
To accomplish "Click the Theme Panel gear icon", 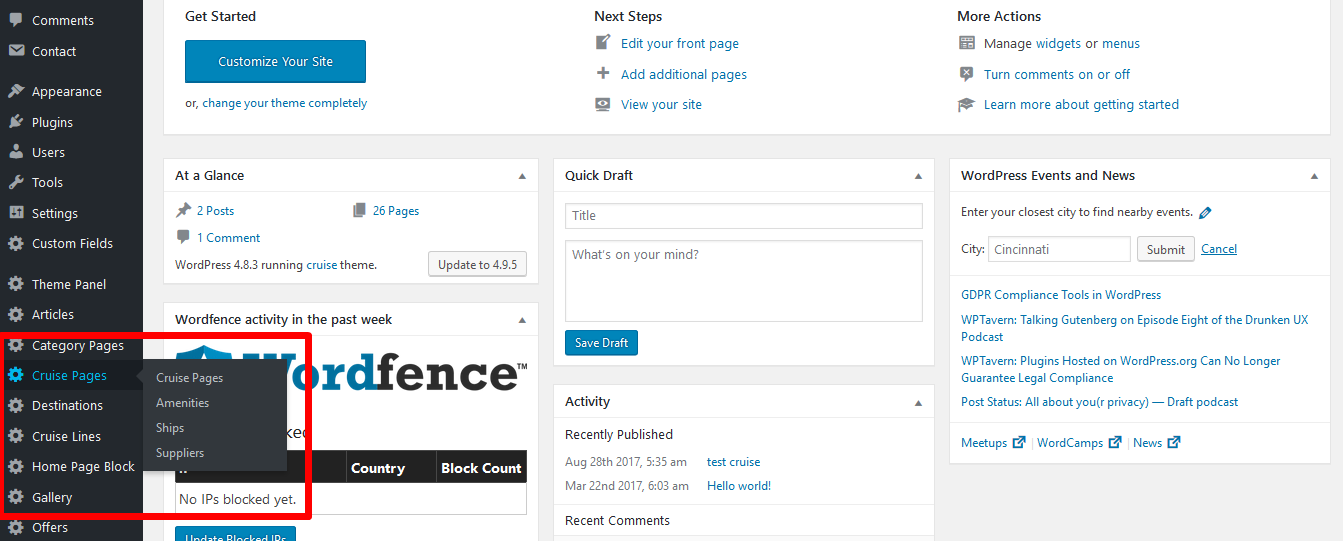I will (16, 284).
